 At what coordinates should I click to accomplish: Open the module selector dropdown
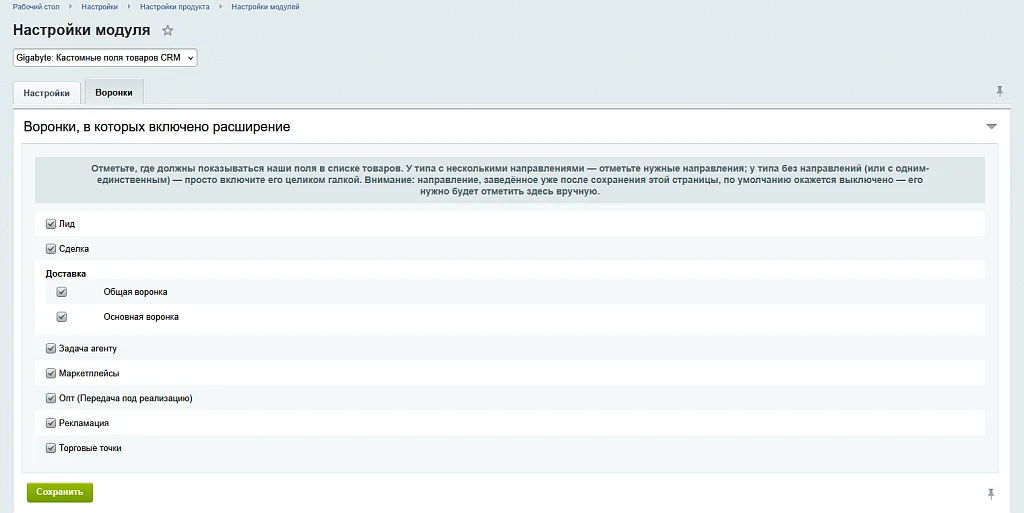tap(105, 57)
